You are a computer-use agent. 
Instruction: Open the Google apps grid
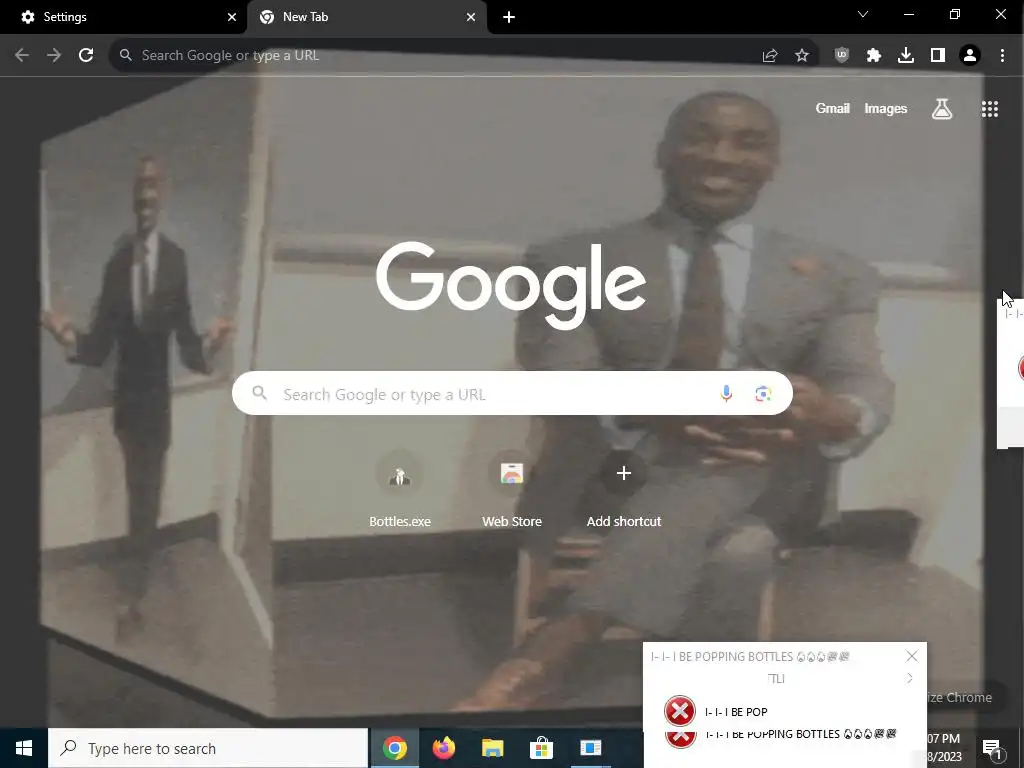pyautogui.click(x=990, y=109)
